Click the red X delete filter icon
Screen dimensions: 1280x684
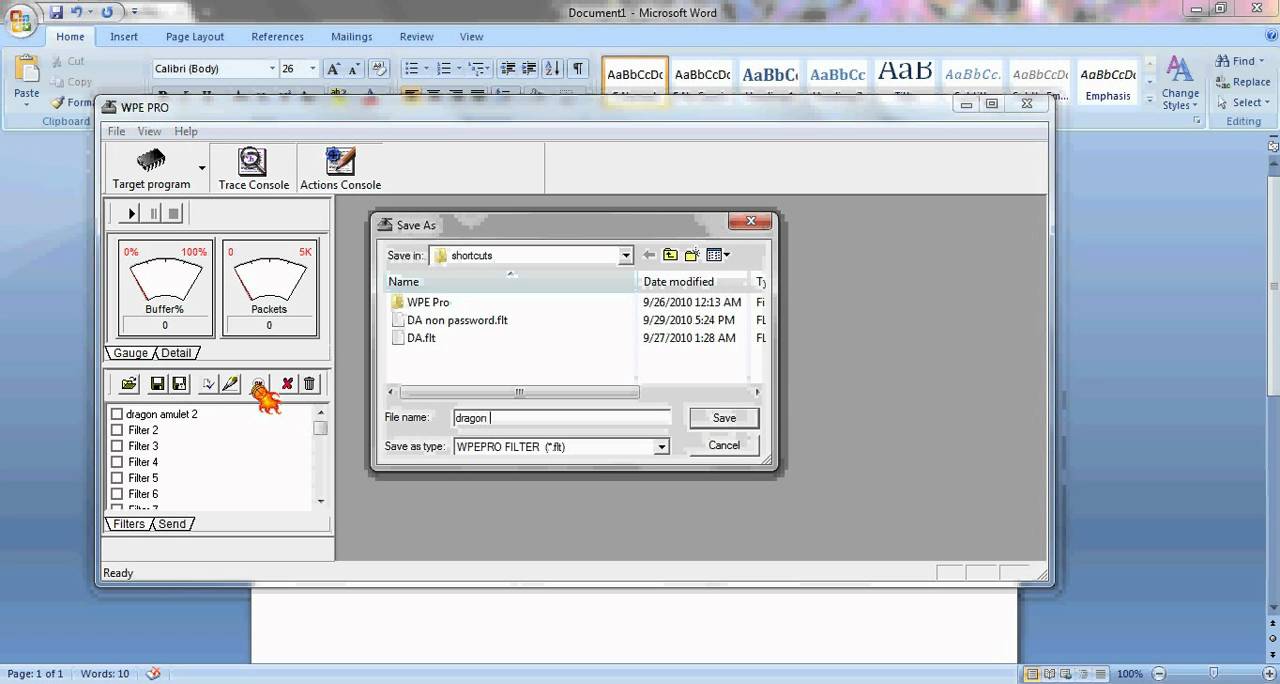click(287, 384)
